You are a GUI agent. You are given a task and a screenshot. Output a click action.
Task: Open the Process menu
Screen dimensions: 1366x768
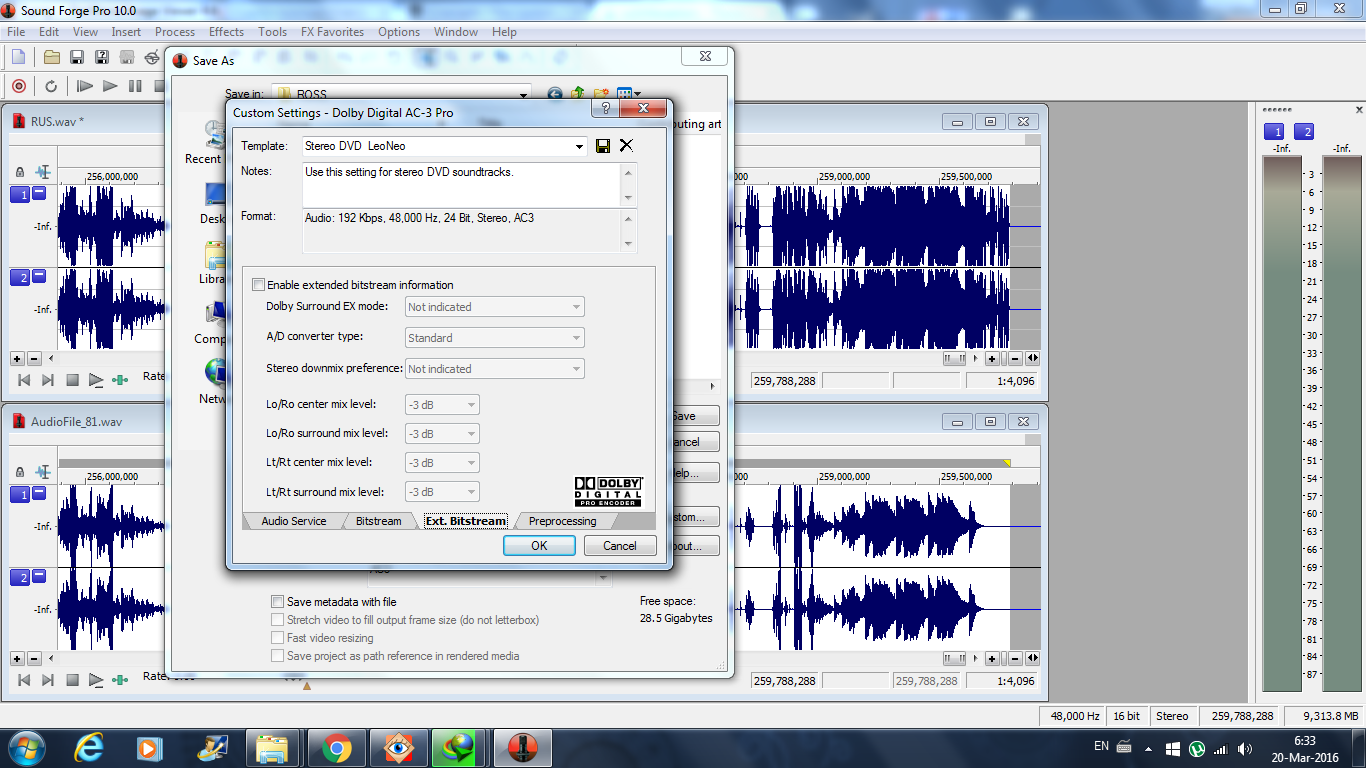pos(175,32)
